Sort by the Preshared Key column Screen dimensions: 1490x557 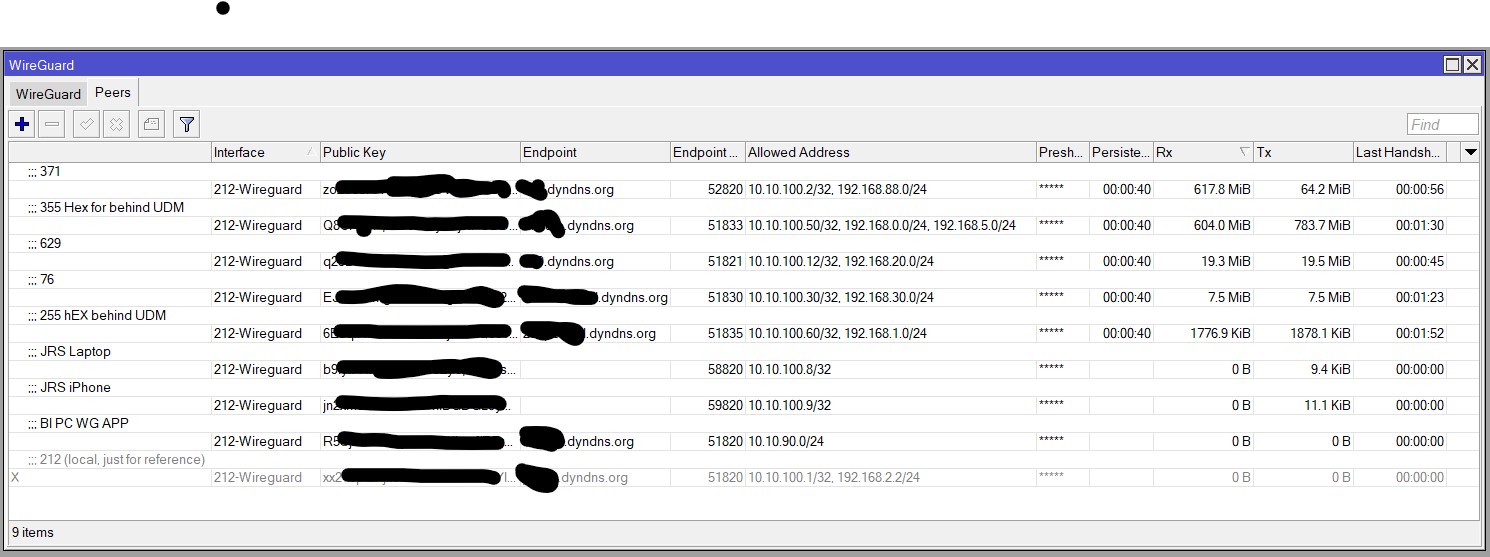(1062, 152)
